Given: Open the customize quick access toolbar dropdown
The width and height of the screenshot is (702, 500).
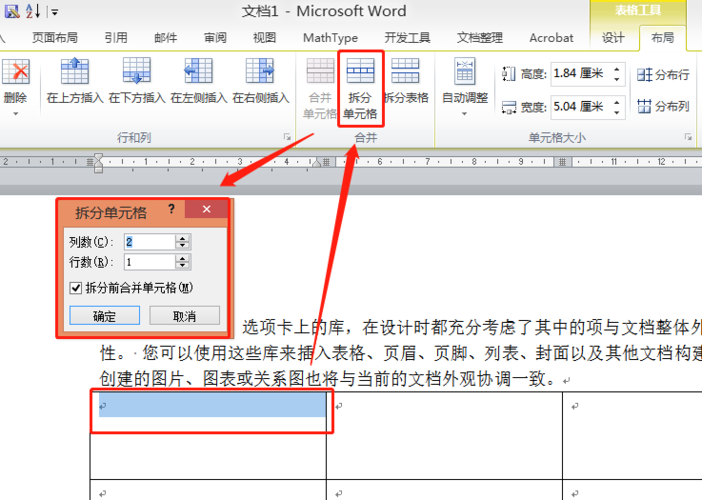Looking at the screenshot, I should [54, 12].
